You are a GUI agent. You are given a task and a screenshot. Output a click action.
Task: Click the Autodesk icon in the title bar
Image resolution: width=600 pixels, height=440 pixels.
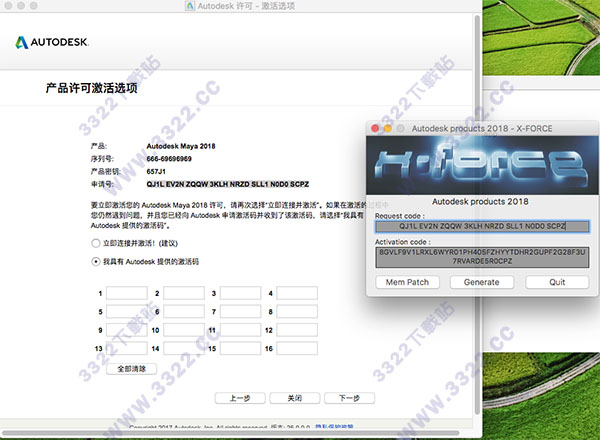pos(190,6)
